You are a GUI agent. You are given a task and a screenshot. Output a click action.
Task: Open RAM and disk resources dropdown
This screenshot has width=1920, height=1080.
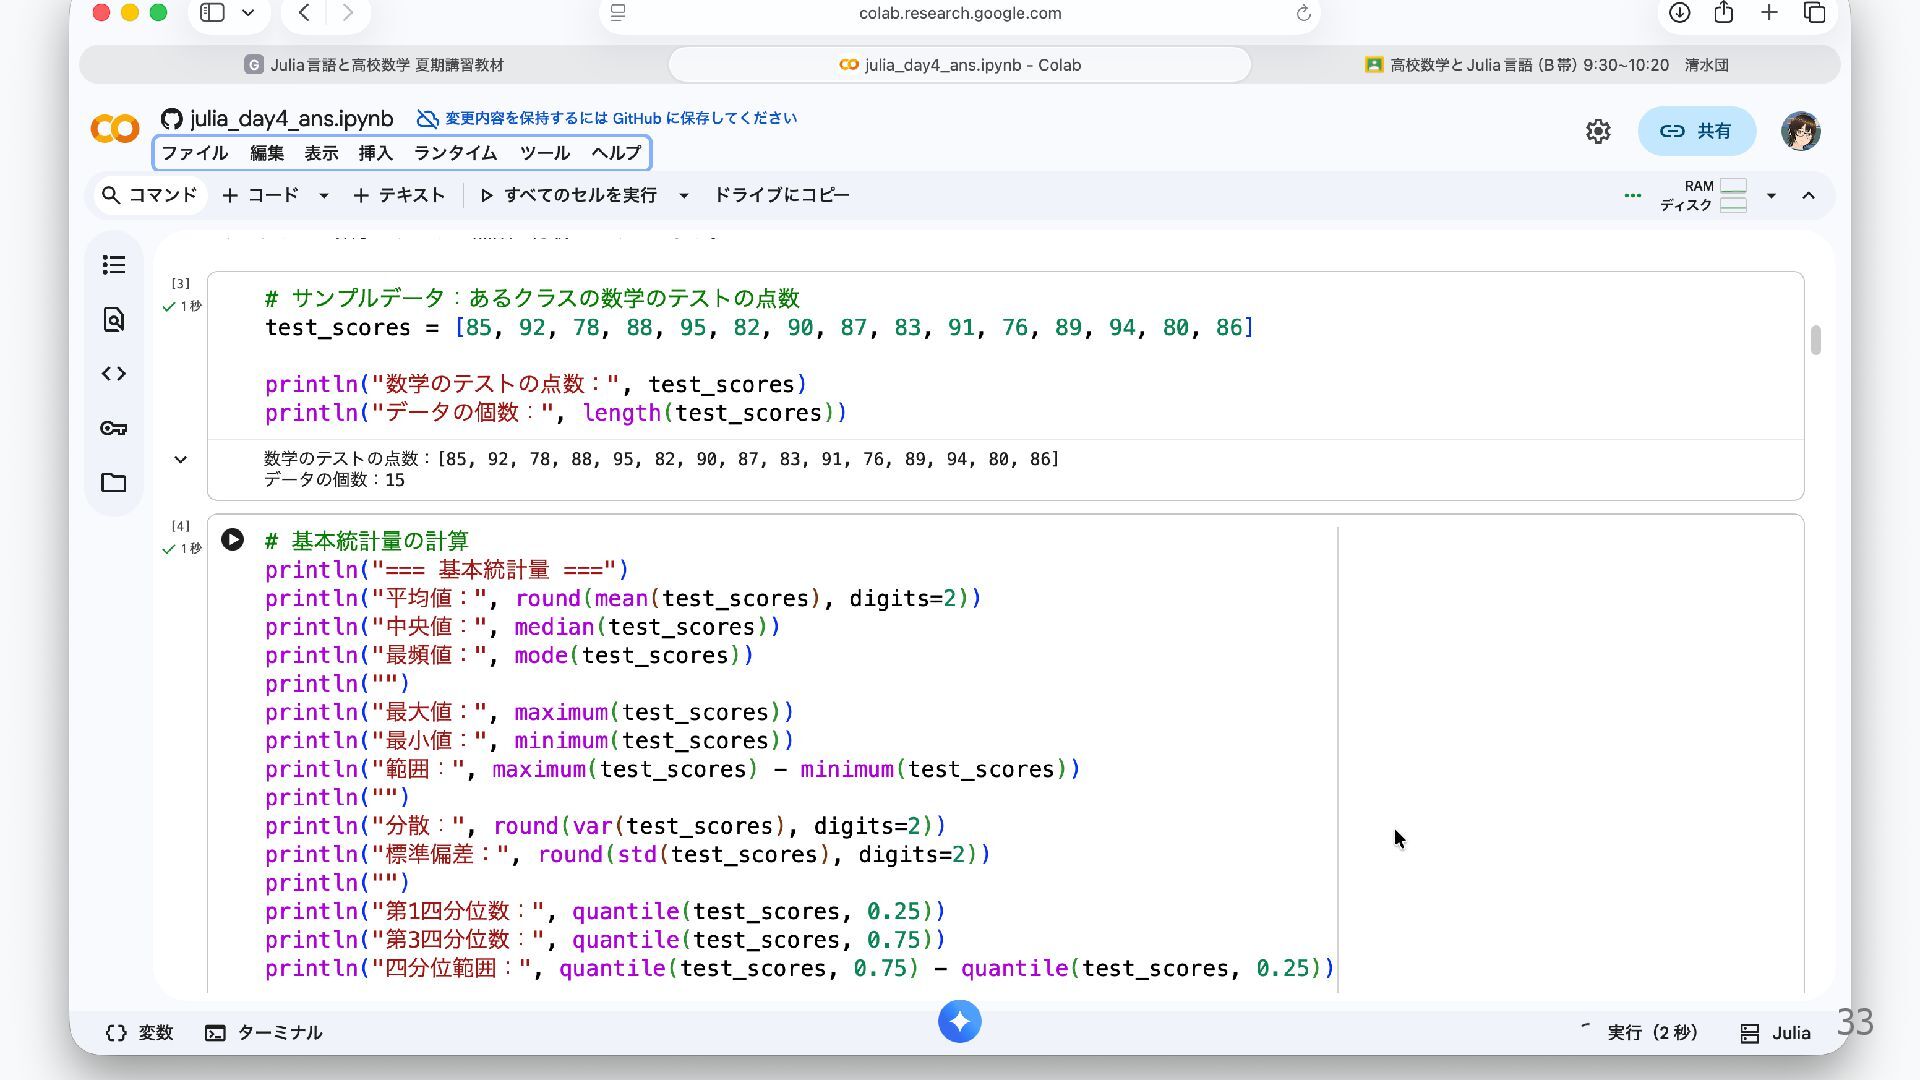point(1771,196)
